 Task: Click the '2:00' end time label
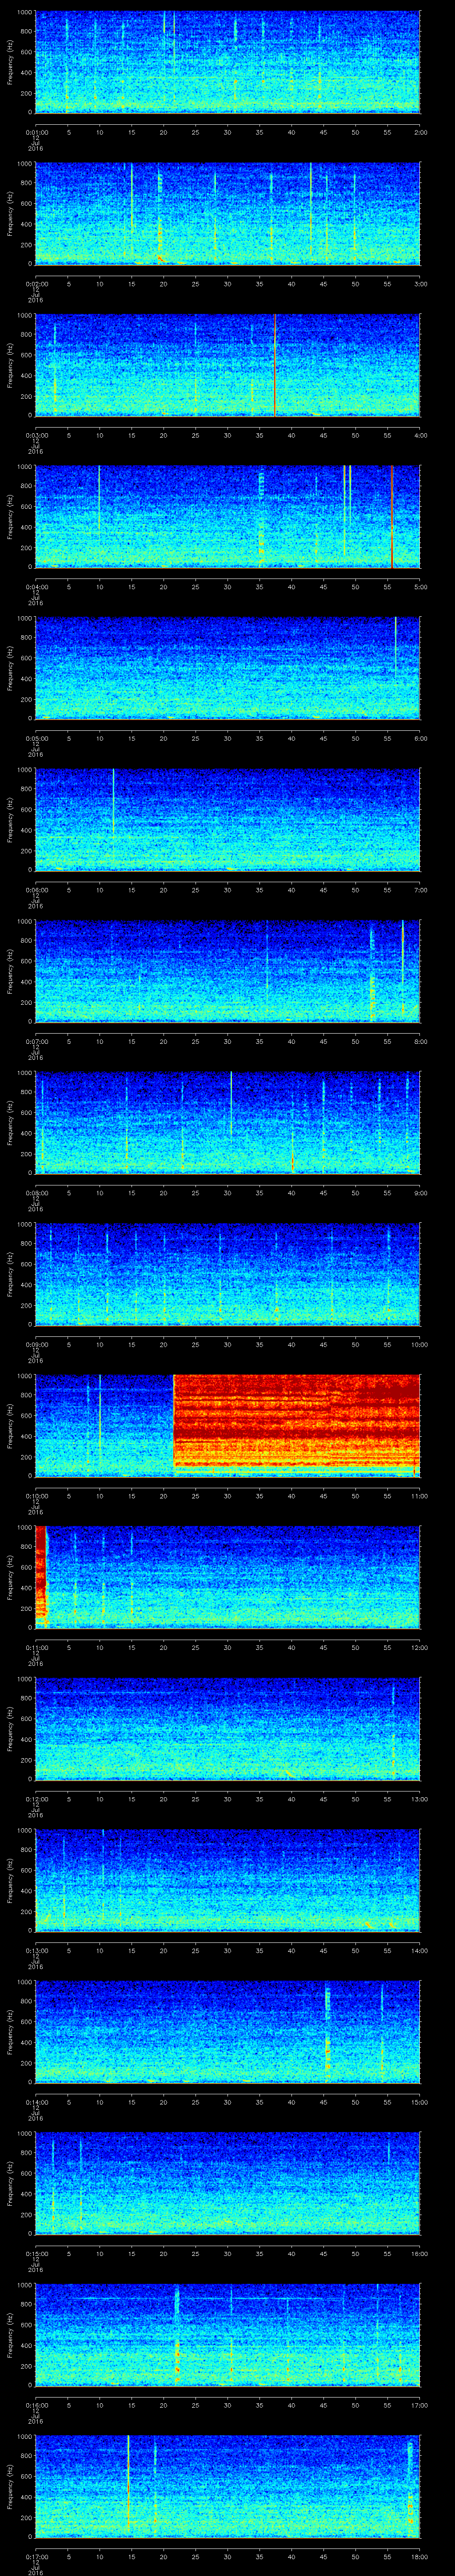point(420,132)
